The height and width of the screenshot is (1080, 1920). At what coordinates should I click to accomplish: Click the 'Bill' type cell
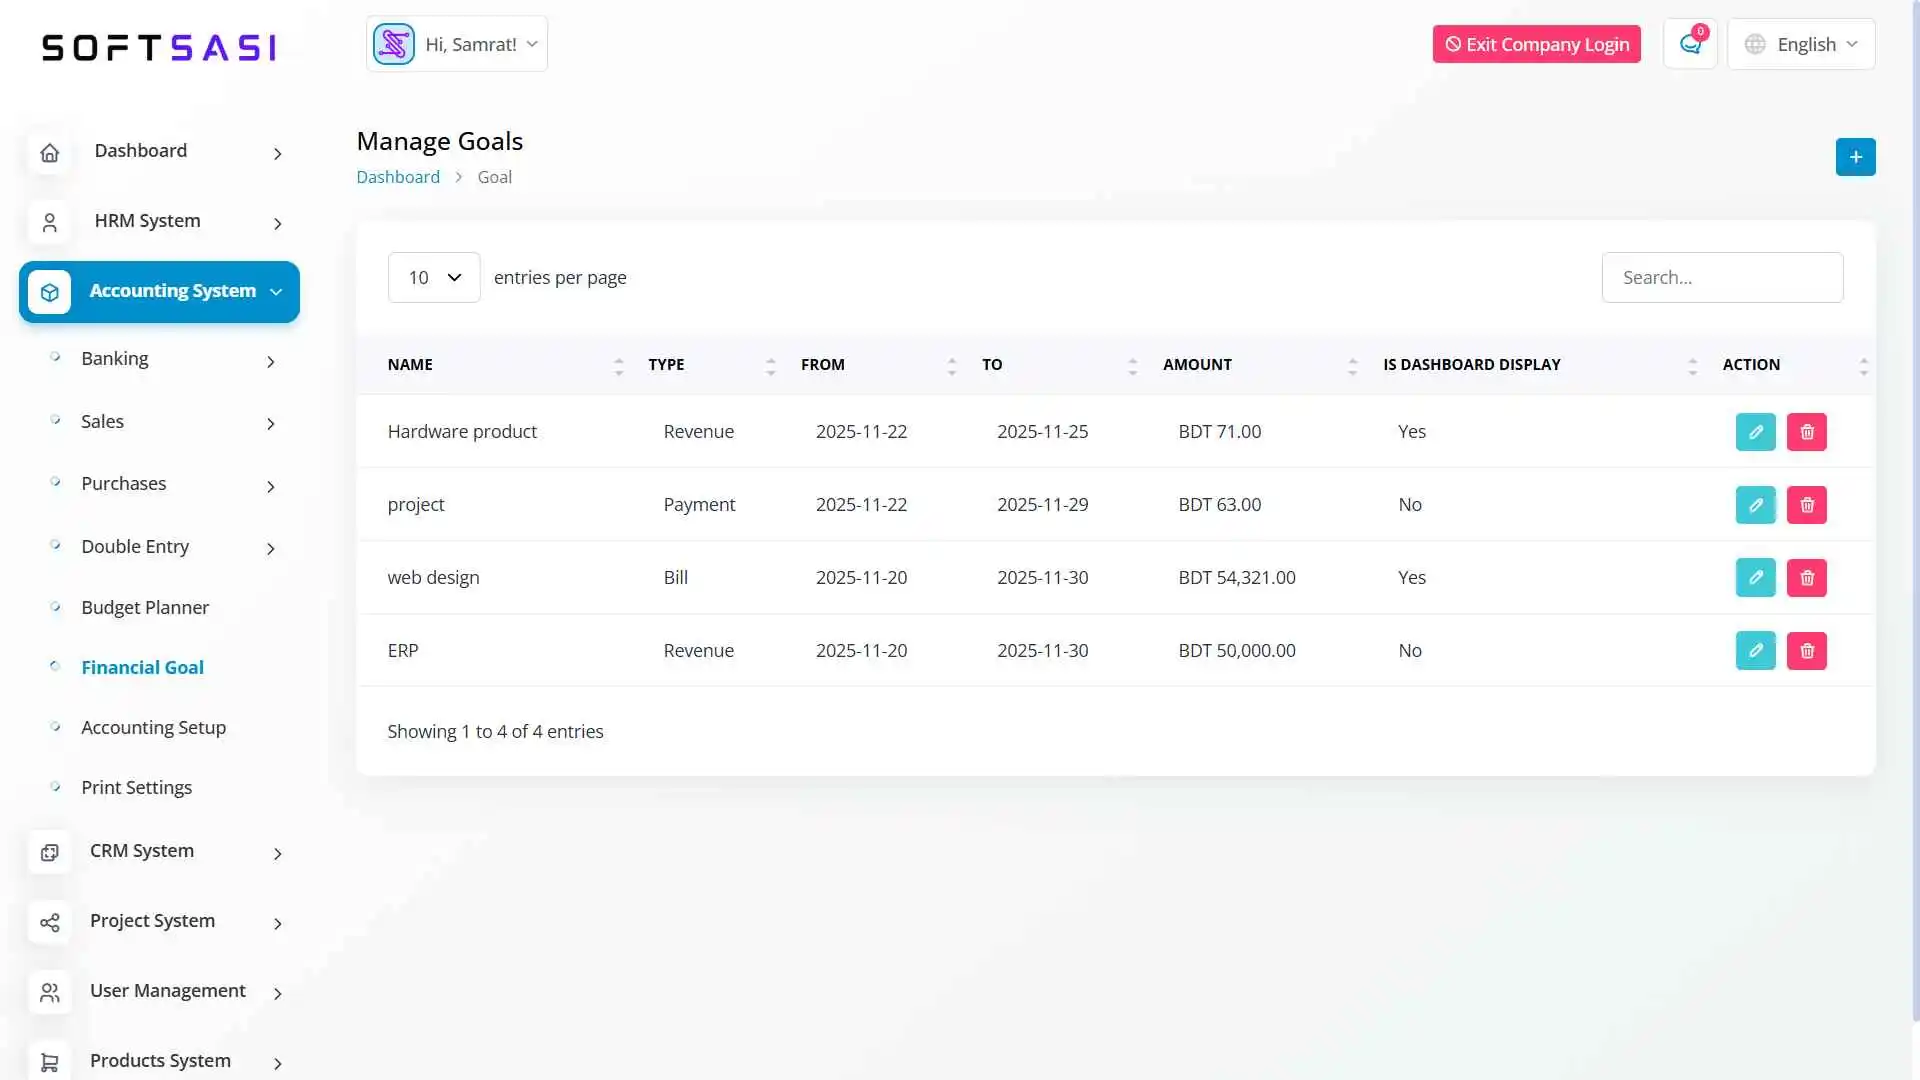(676, 578)
